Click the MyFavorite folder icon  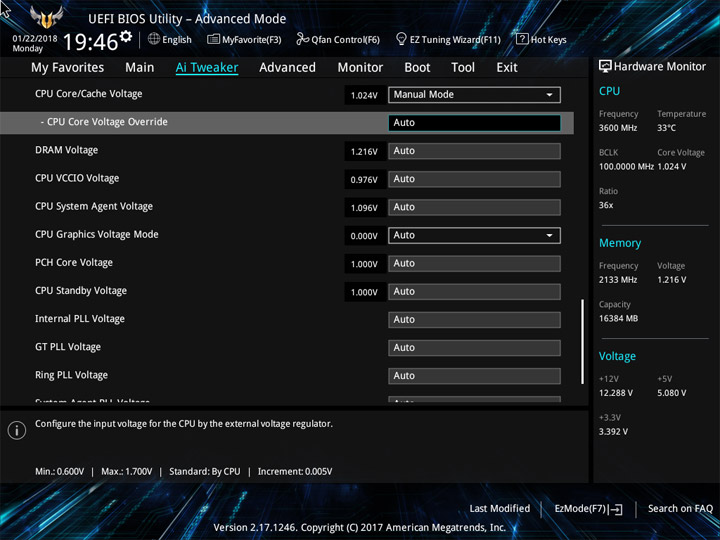(x=213, y=39)
